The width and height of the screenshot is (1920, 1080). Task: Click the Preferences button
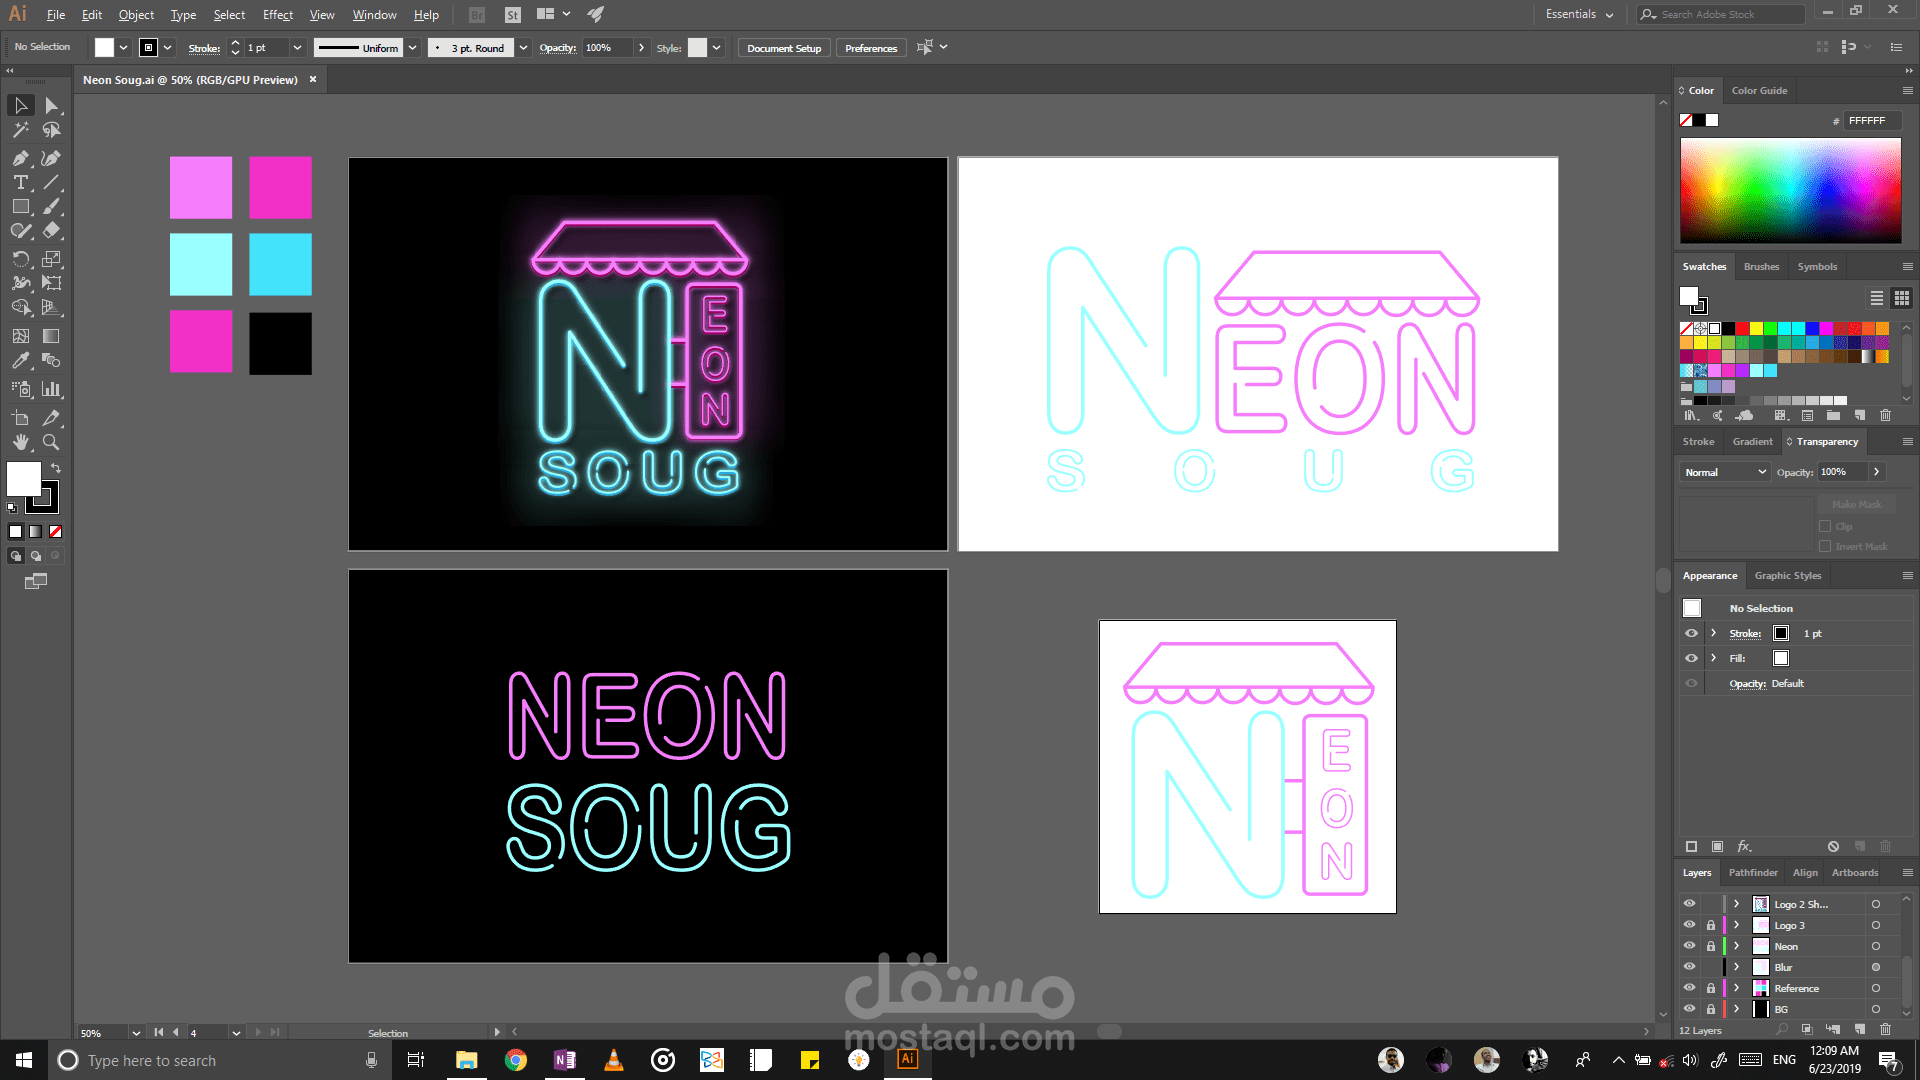coord(870,48)
